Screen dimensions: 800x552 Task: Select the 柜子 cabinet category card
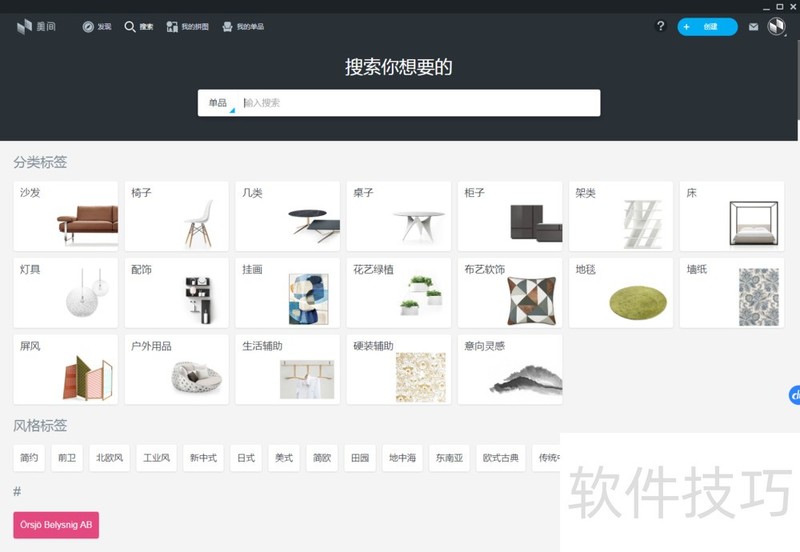pos(510,216)
